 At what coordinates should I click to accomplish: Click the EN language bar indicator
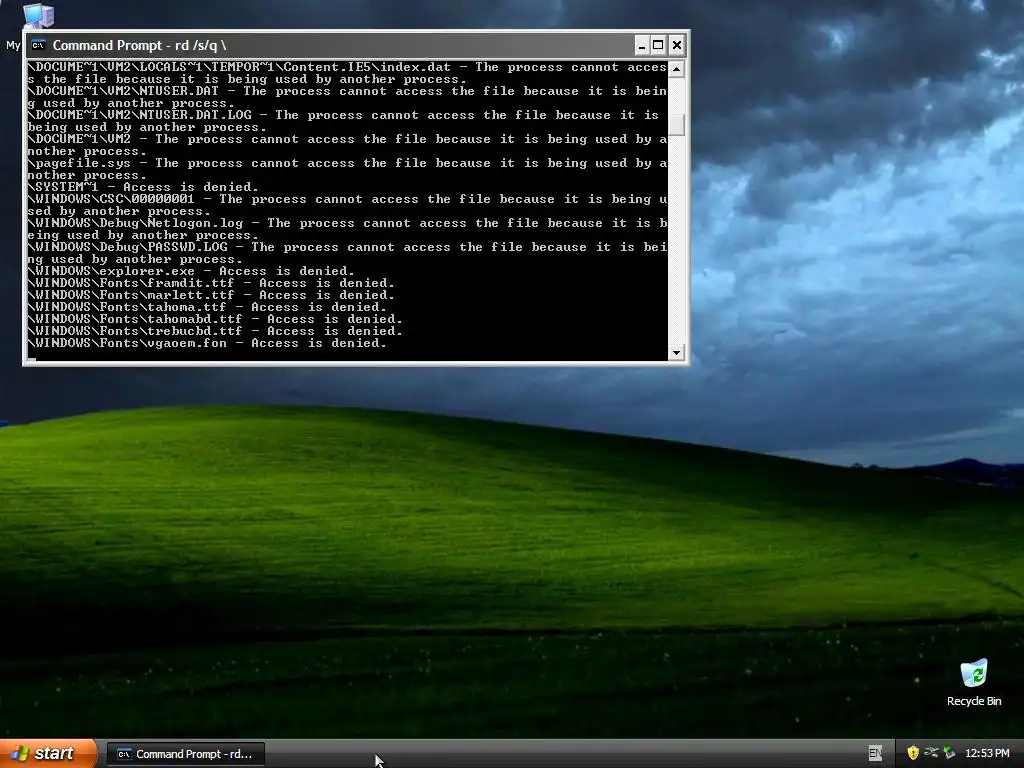click(x=875, y=753)
